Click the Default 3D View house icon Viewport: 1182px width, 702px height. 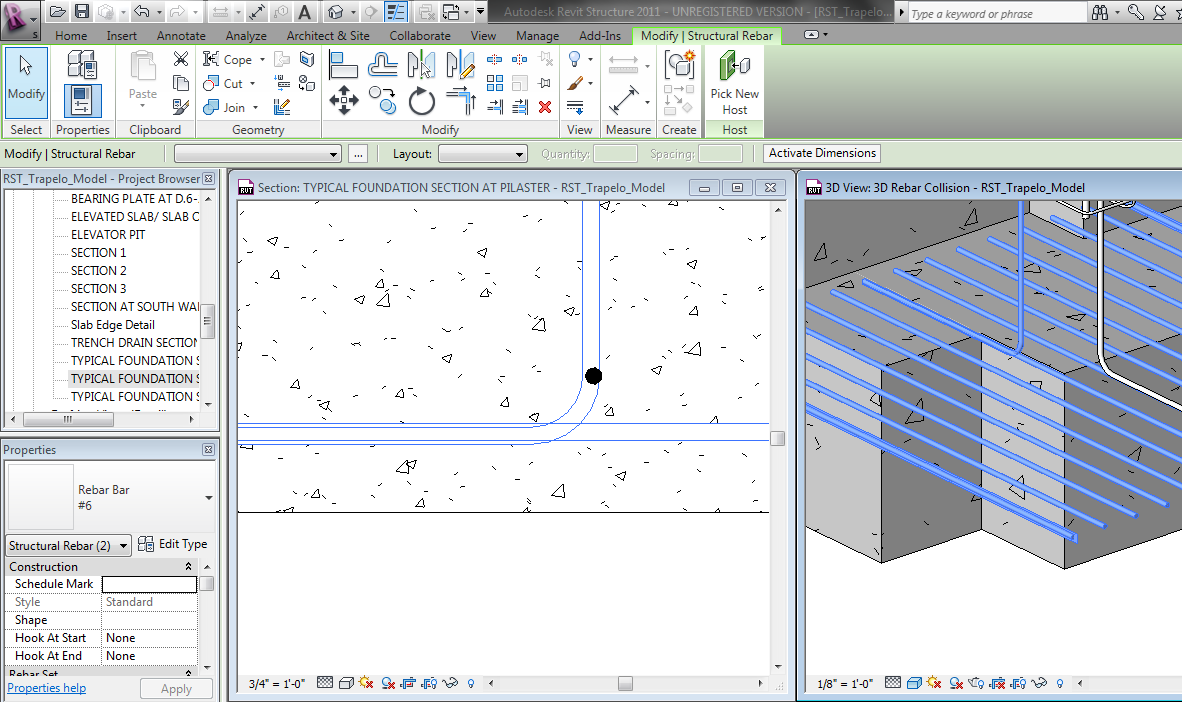(336, 11)
